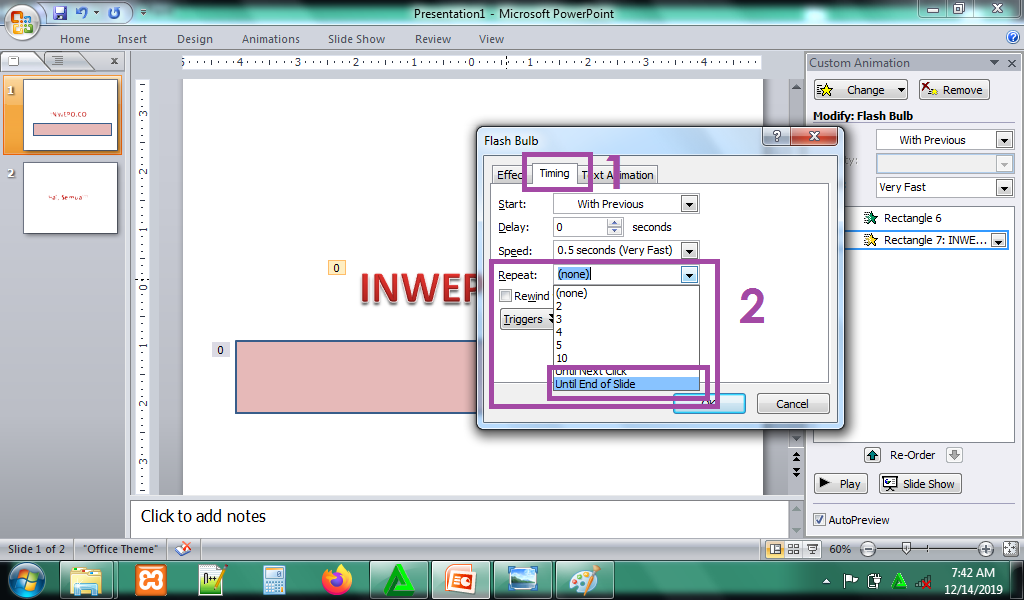This screenshot has width=1024, height=600.
Task: Open Firefox from the taskbar
Action: coord(336,580)
